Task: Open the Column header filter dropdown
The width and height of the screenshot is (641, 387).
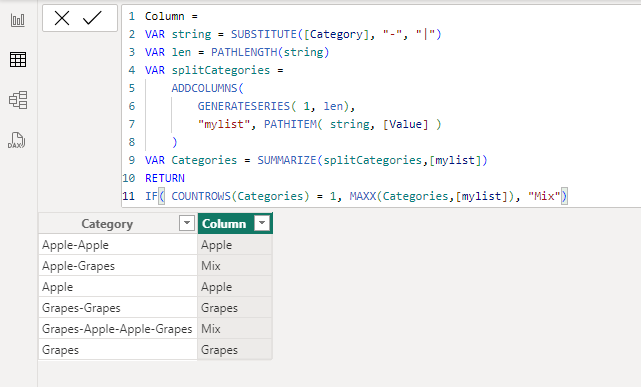Action: click(x=262, y=223)
